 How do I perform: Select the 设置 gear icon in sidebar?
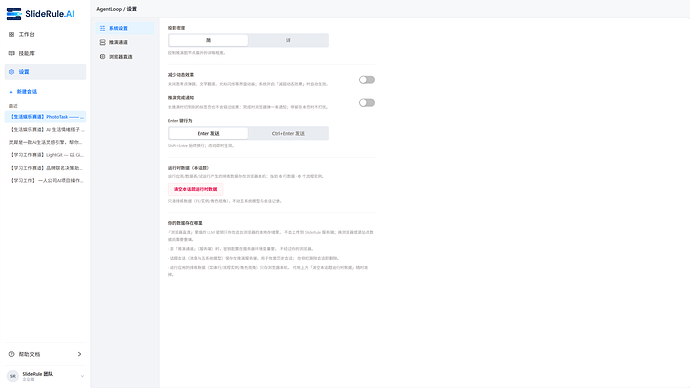11,72
